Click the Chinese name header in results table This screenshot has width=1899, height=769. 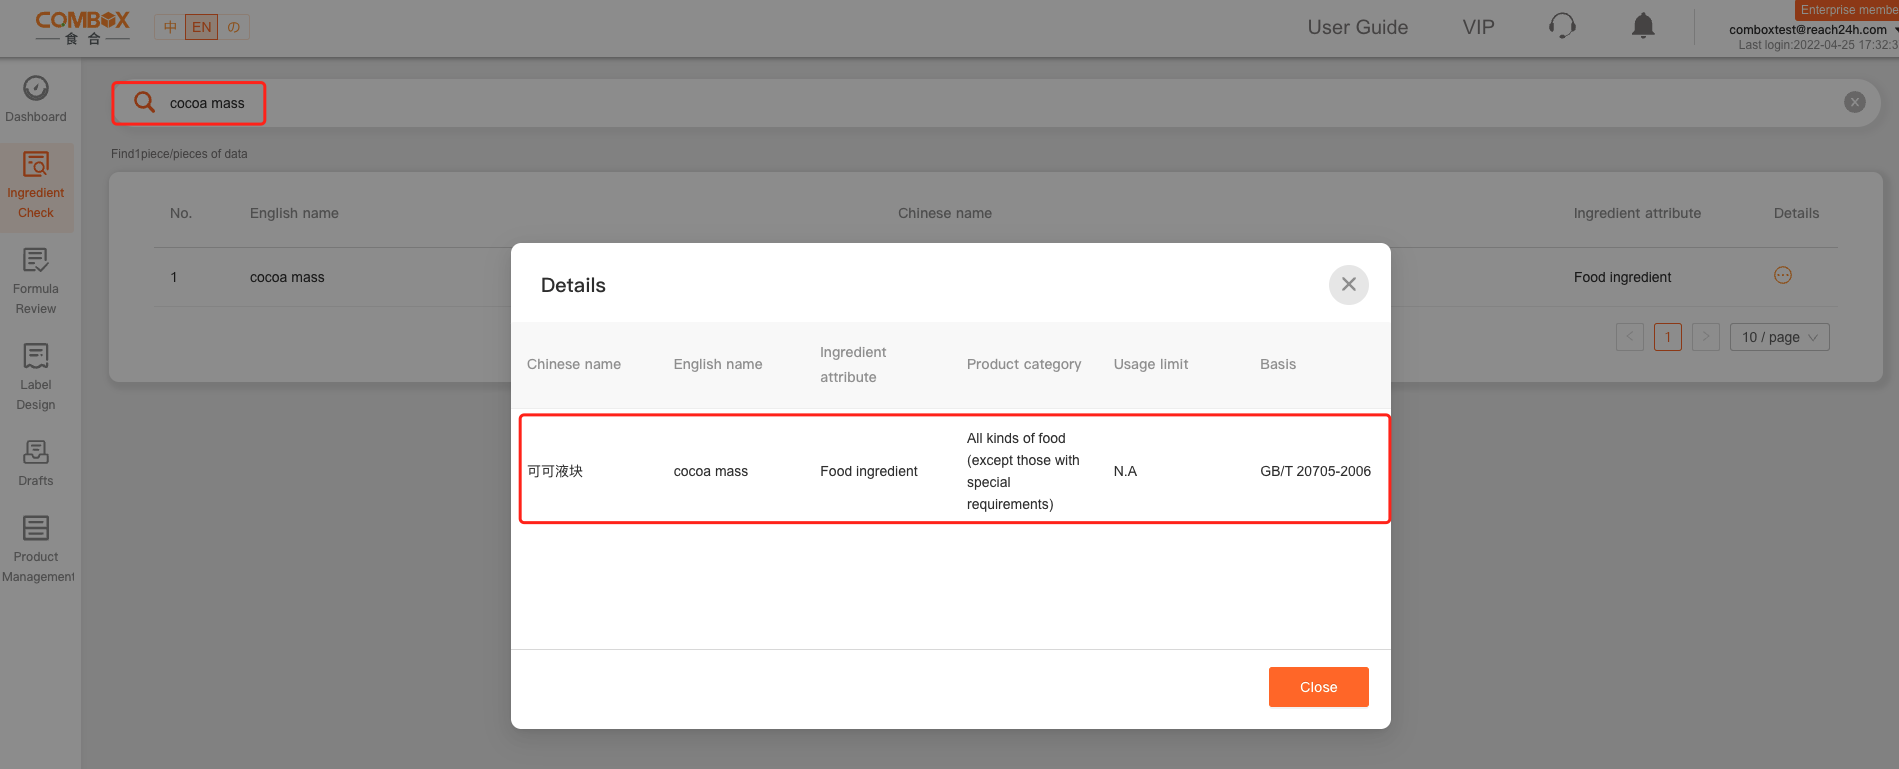(x=945, y=213)
